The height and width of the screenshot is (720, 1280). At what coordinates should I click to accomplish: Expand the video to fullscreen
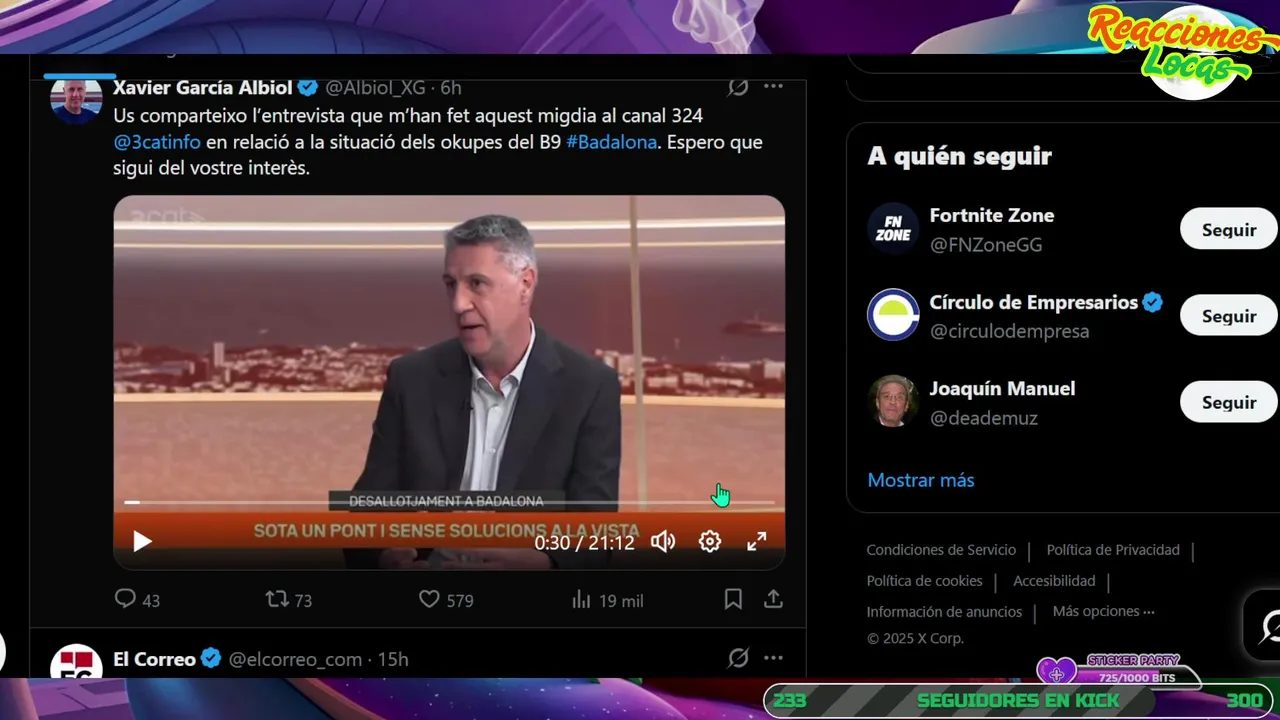757,542
